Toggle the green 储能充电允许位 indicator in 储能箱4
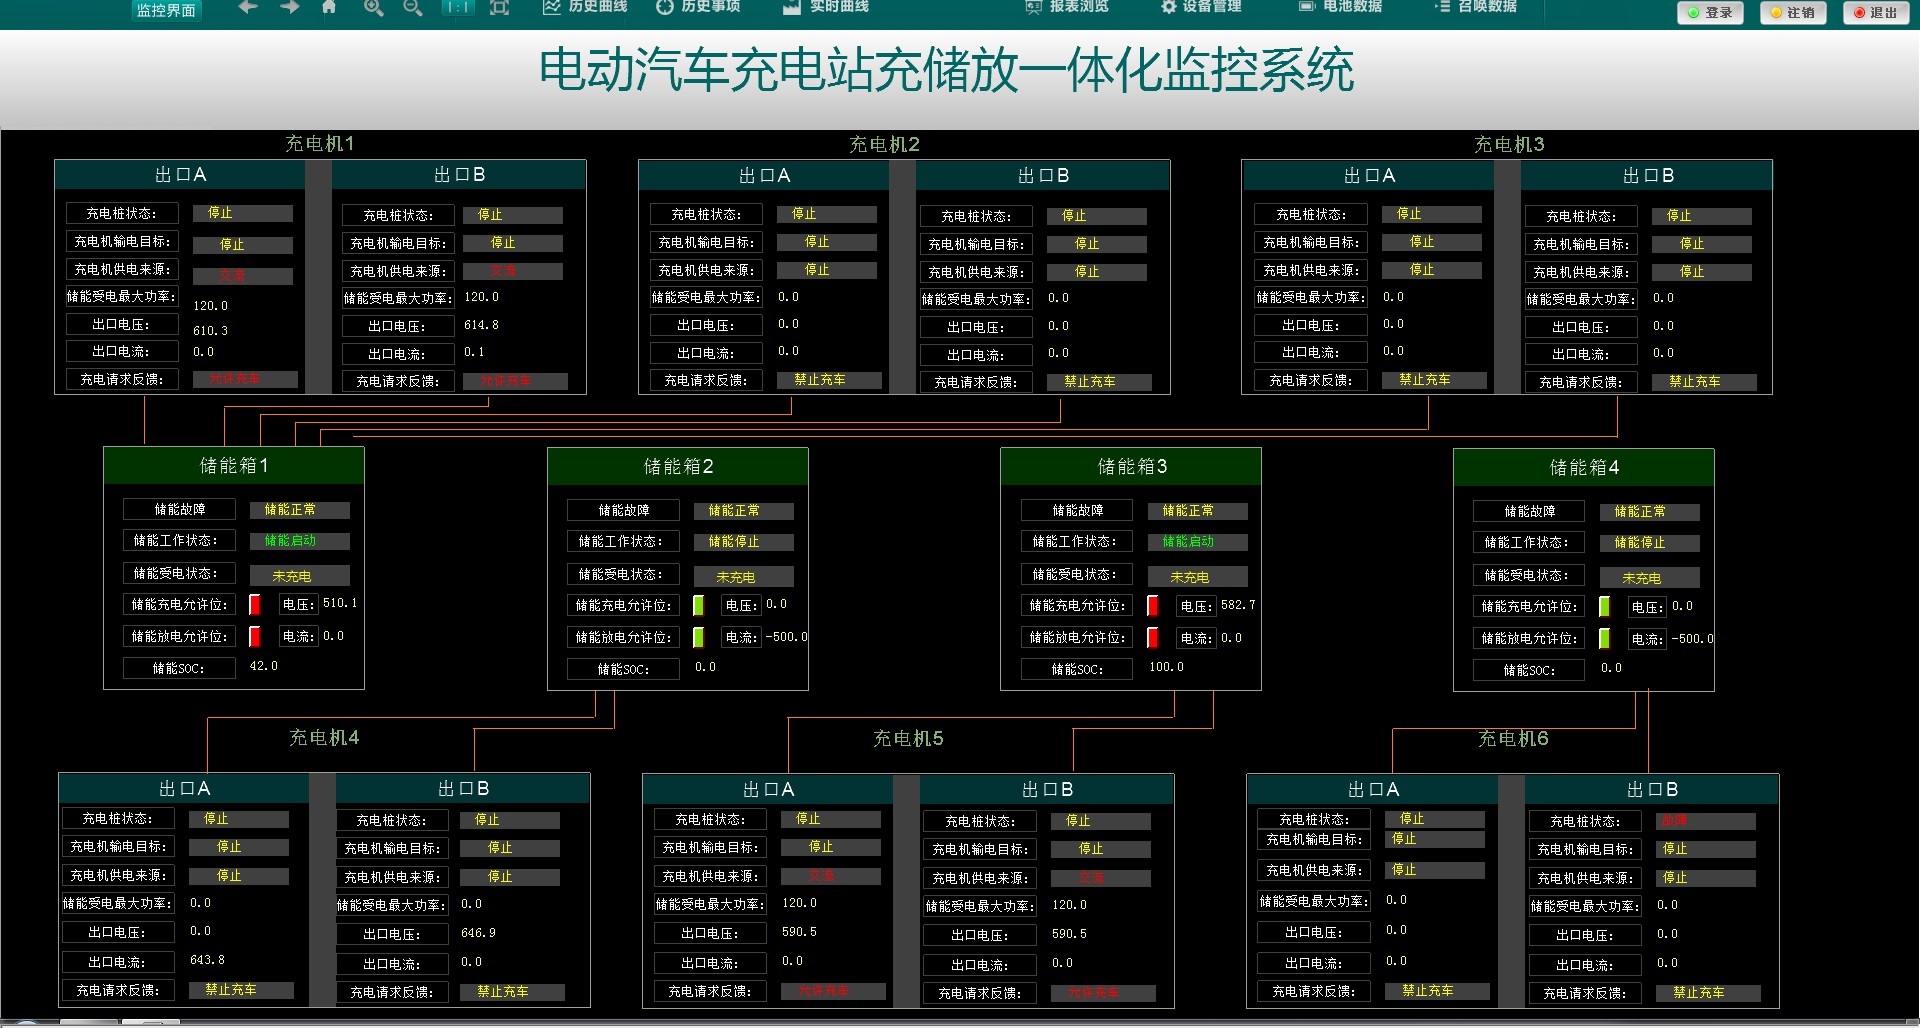1920x1028 pixels. pos(1605,606)
